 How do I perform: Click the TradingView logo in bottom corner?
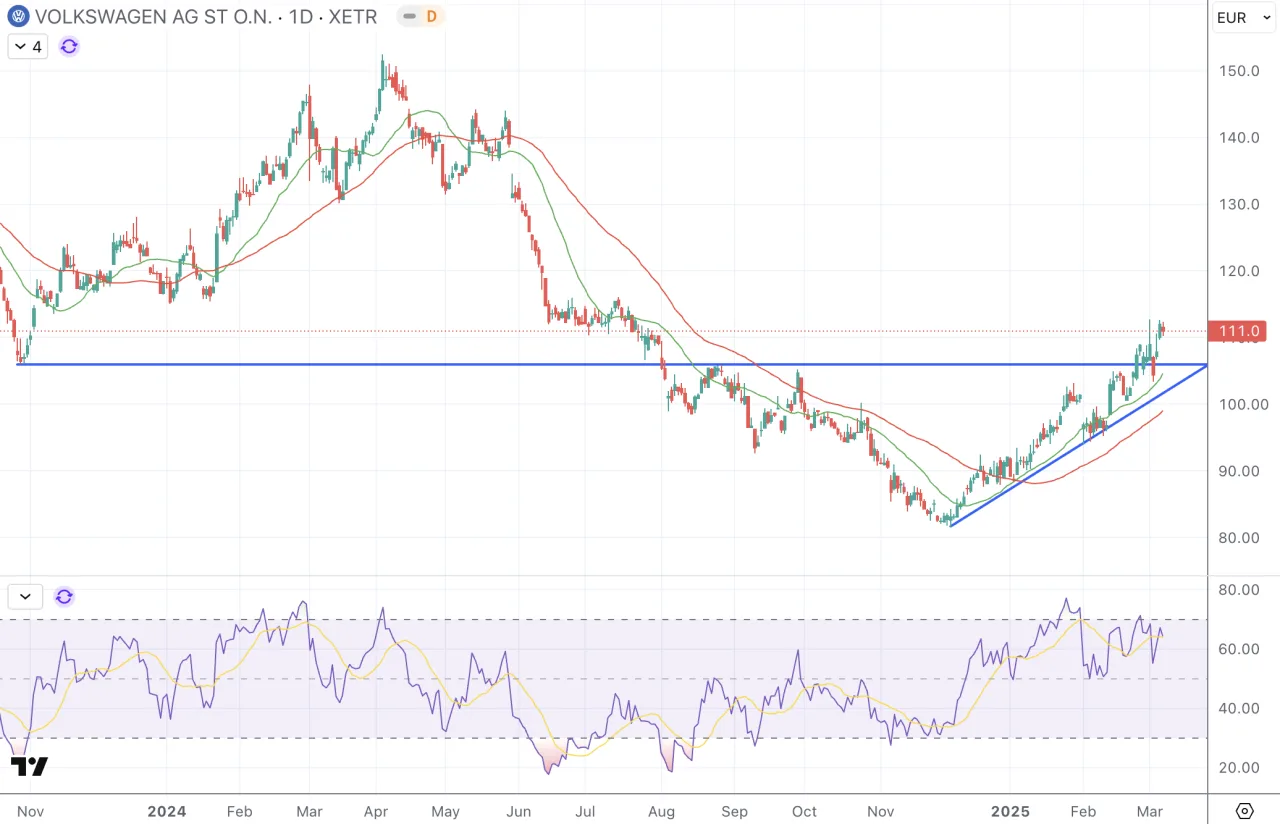coord(30,767)
